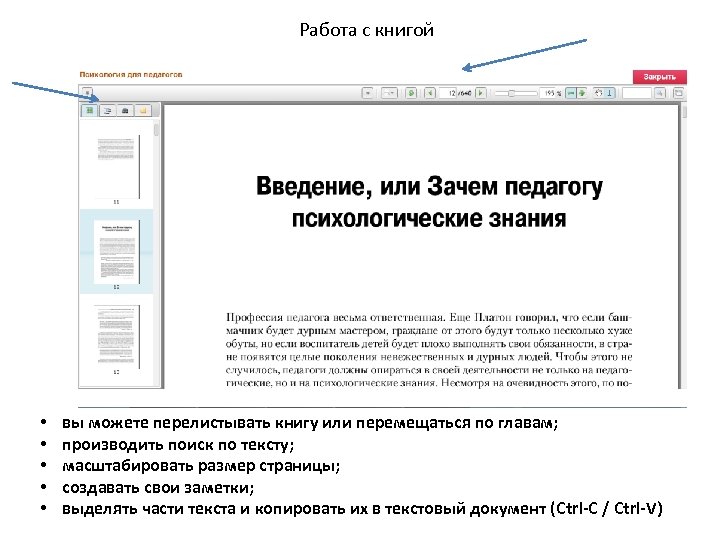The height and width of the screenshot is (540, 720).
Task: Open the table of contents tab
Action: click(107, 110)
